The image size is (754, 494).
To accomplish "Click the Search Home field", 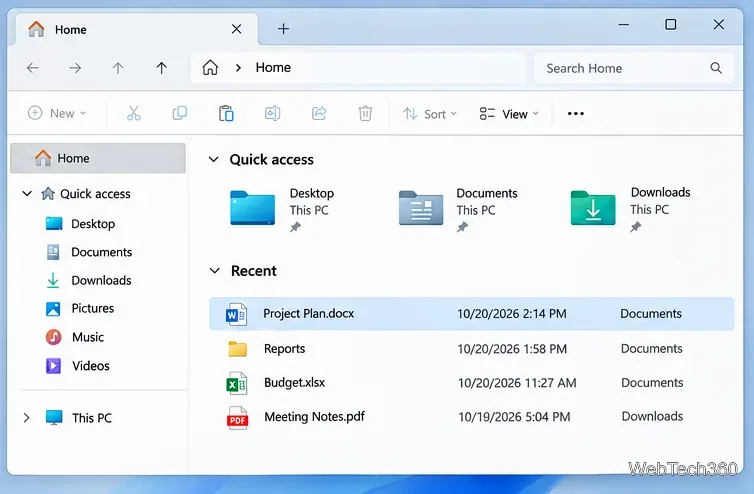I will click(634, 68).
